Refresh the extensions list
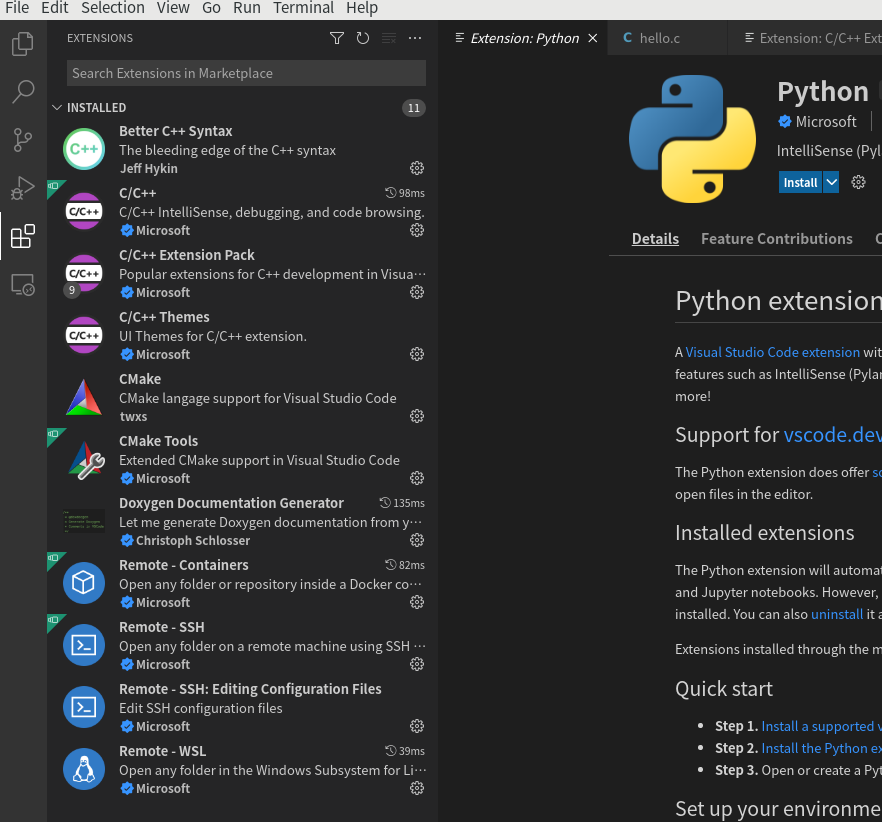 (x=363, y=38)
